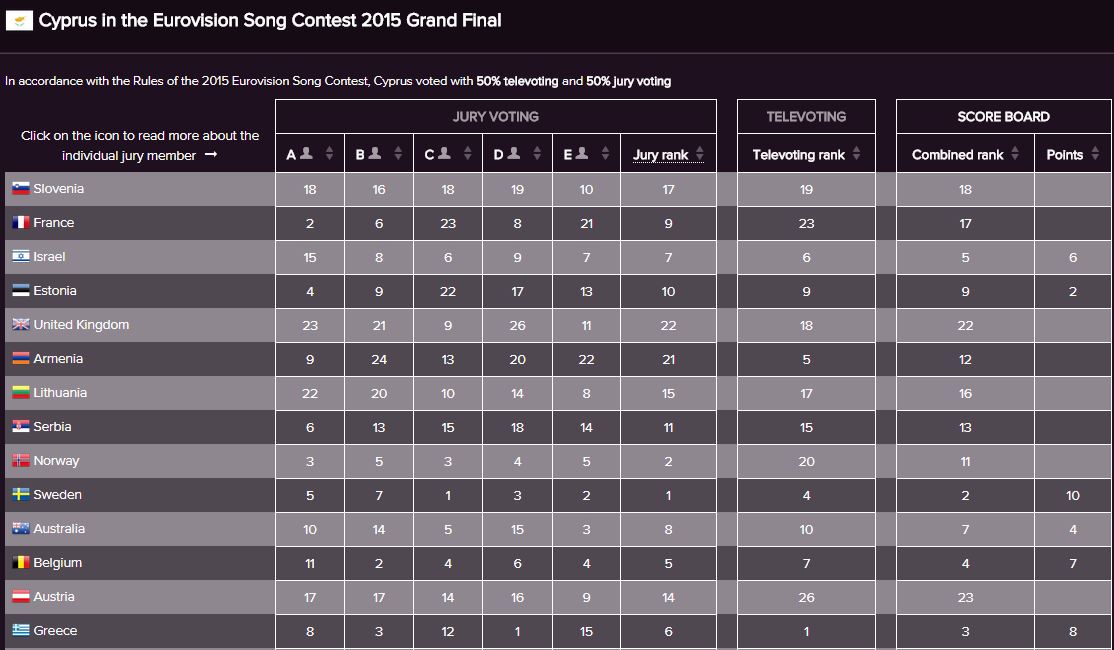
Task: Click the JURY VOTING section header
Action: [x=496, y=117]
